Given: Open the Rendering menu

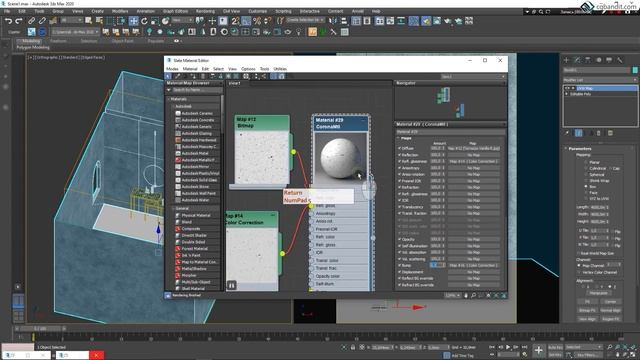Looking at the screenshot, I should click(205, 11).
